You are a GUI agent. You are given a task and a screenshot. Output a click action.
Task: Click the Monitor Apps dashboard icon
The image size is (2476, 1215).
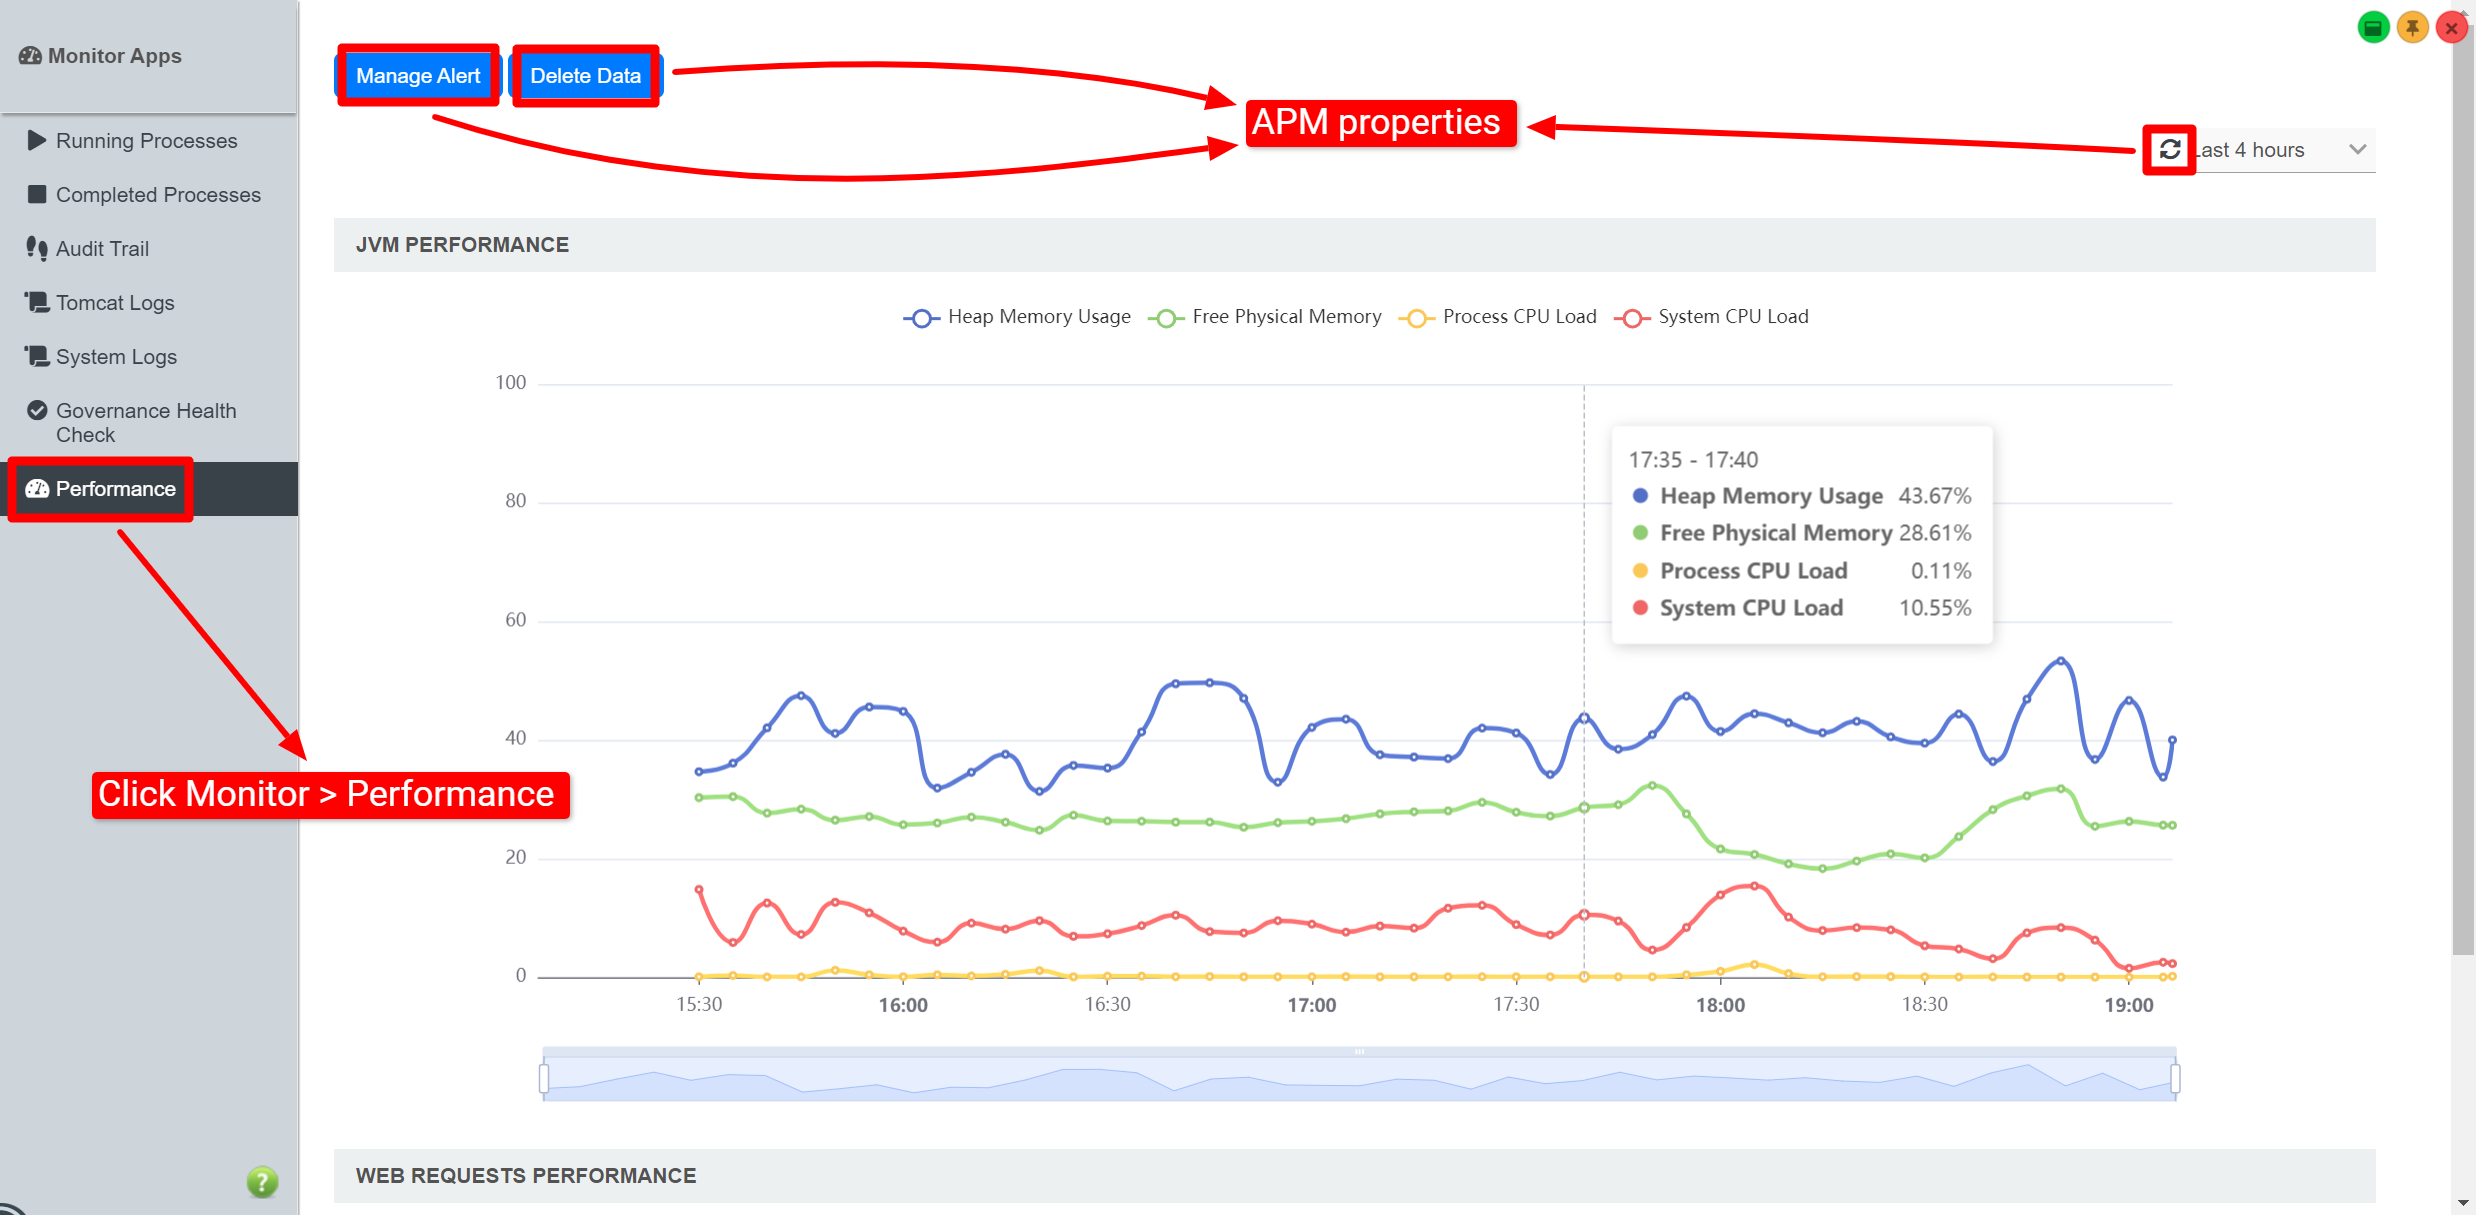tap(30, 56)
